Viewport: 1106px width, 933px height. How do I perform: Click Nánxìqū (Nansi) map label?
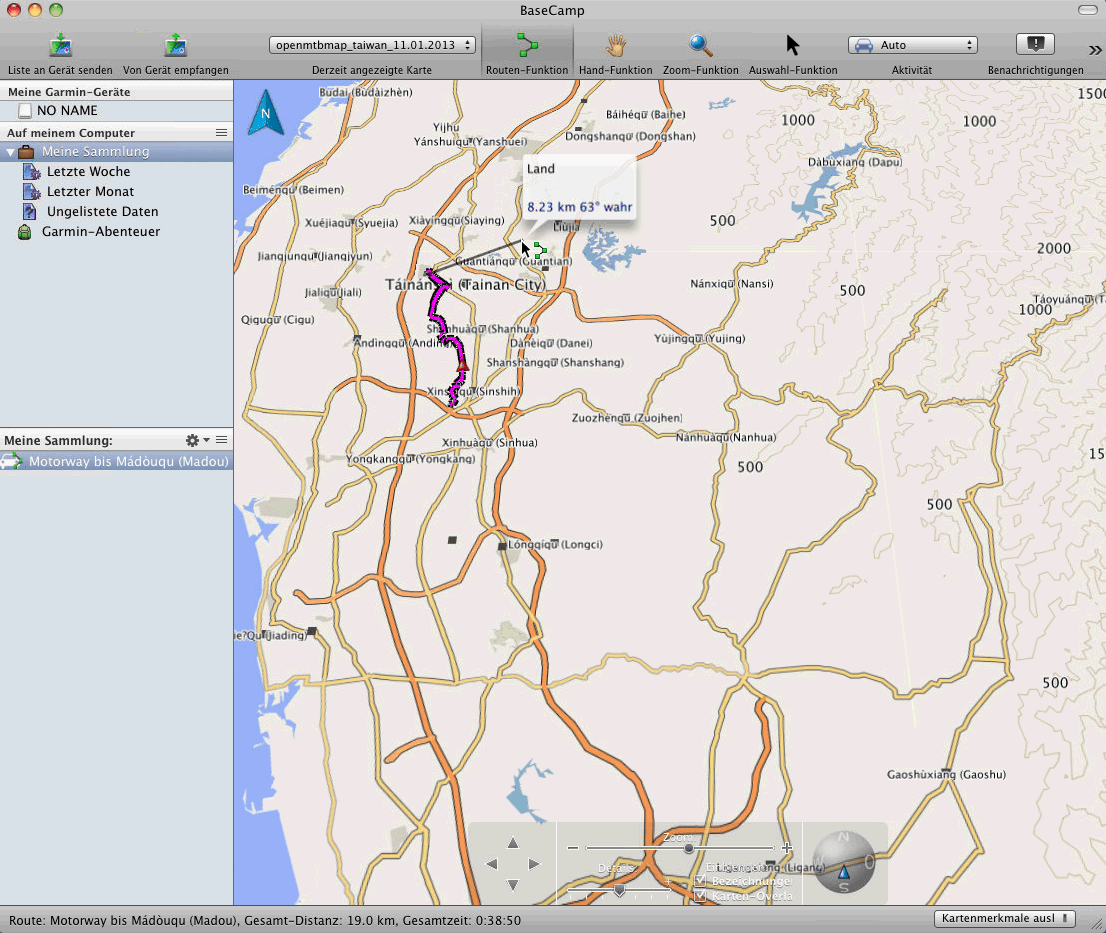click(x=731, y=283)
